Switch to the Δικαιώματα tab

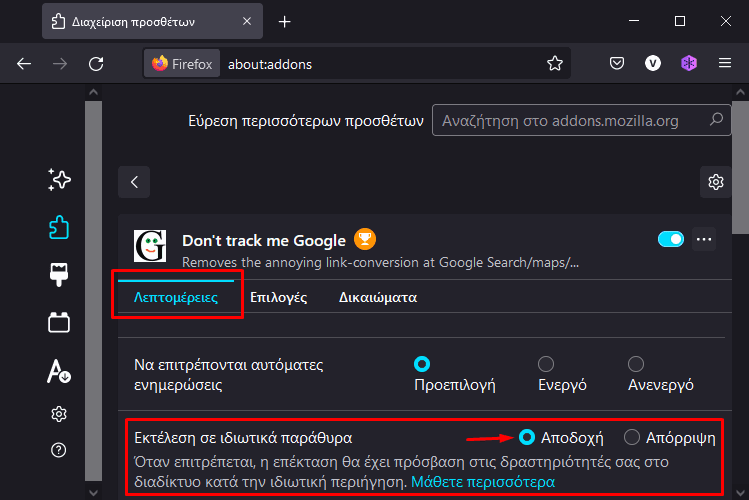point(378,297)
